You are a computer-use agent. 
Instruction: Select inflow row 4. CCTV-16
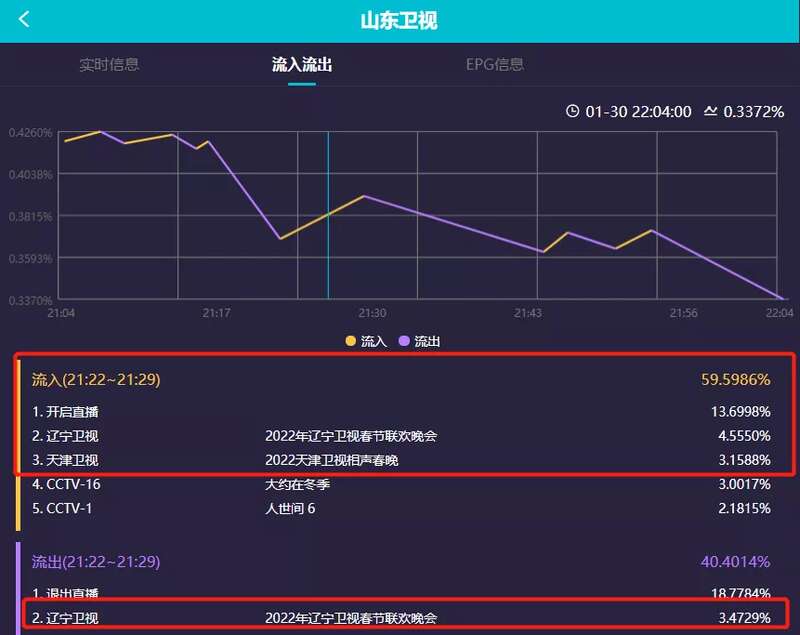(401, 484)
